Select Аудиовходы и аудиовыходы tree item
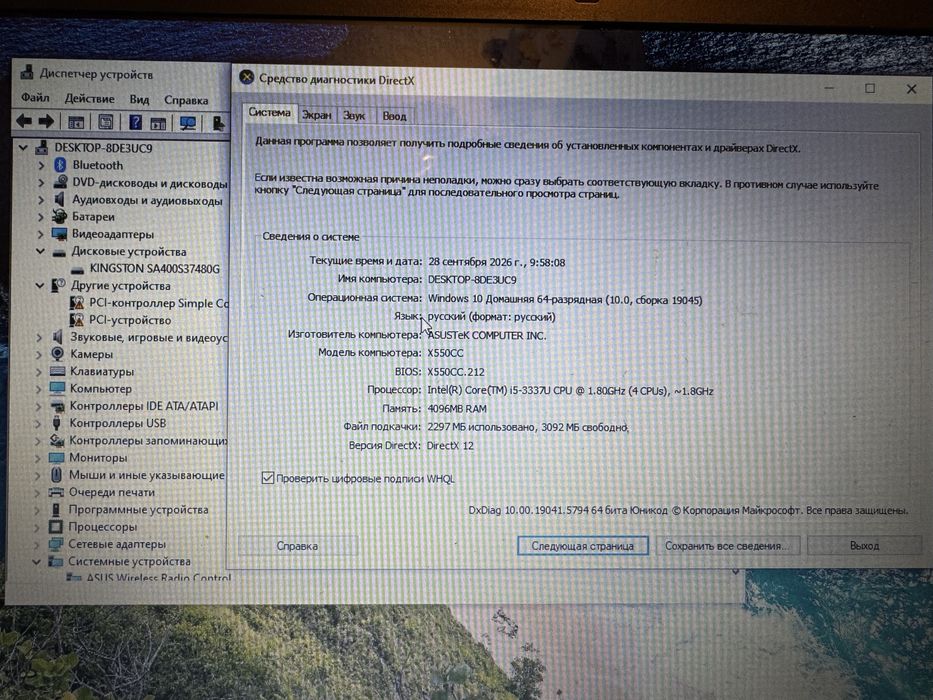Viewport: 933px width, 700px height. coord(147,200)
